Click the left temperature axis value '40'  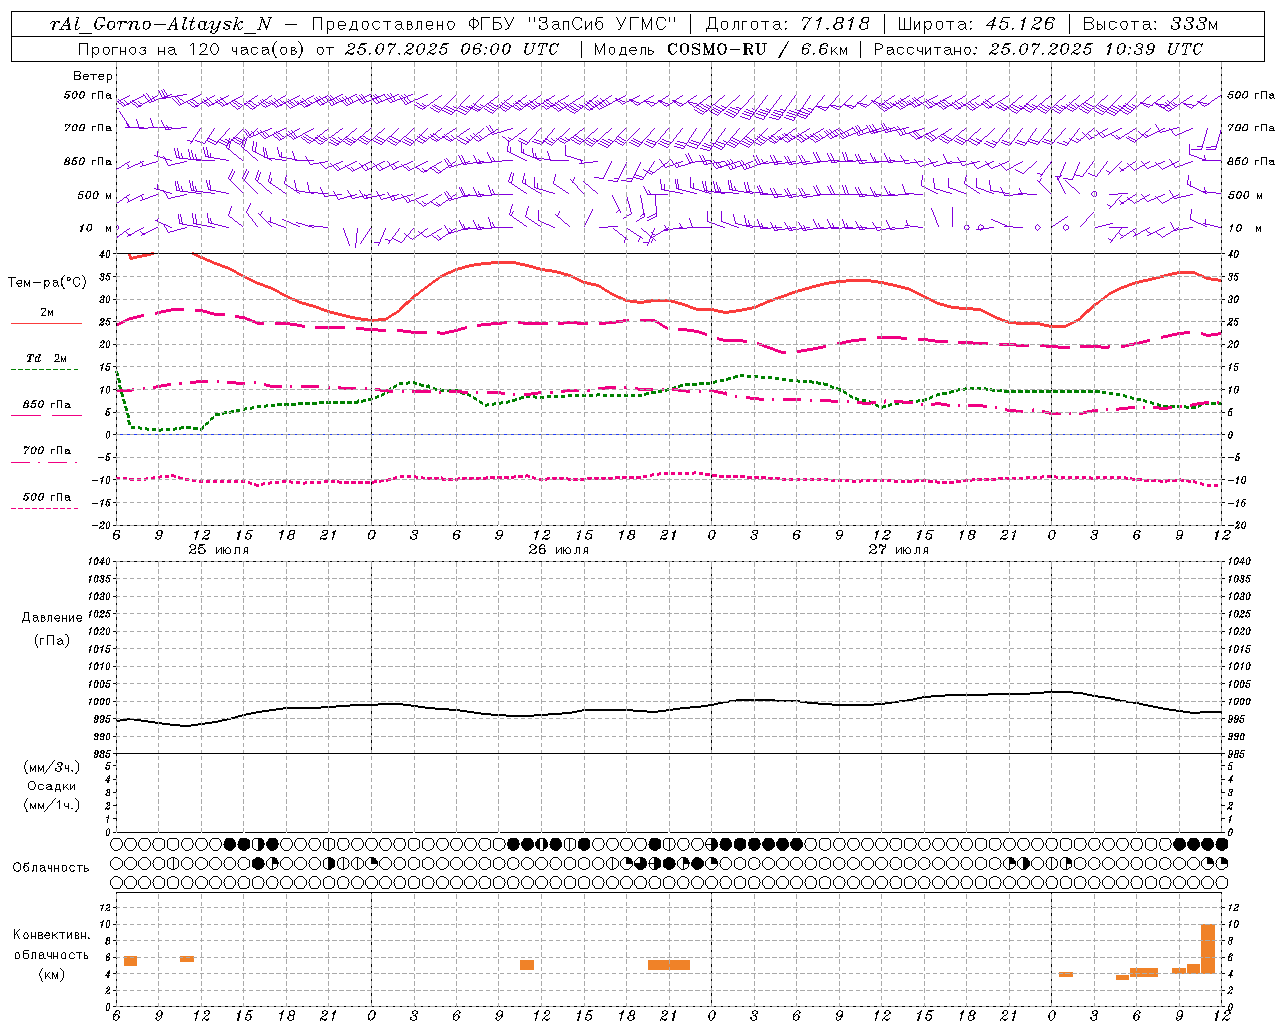(x=105, y=255)
